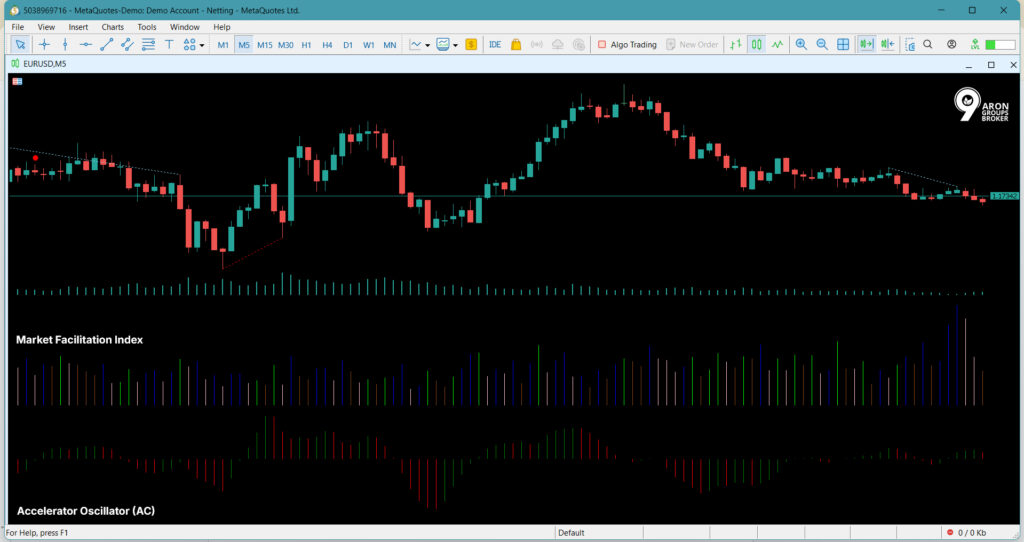
Task: Select the crosshair tool
Action: point(44,44)
